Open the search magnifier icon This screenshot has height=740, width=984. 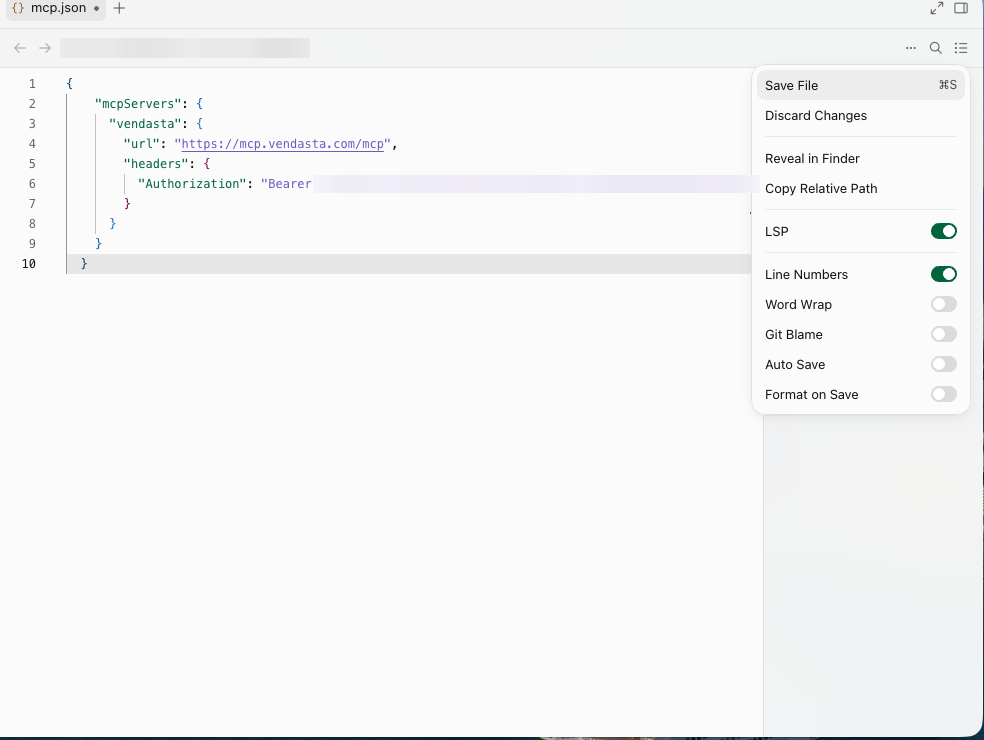tap(936, 48)
